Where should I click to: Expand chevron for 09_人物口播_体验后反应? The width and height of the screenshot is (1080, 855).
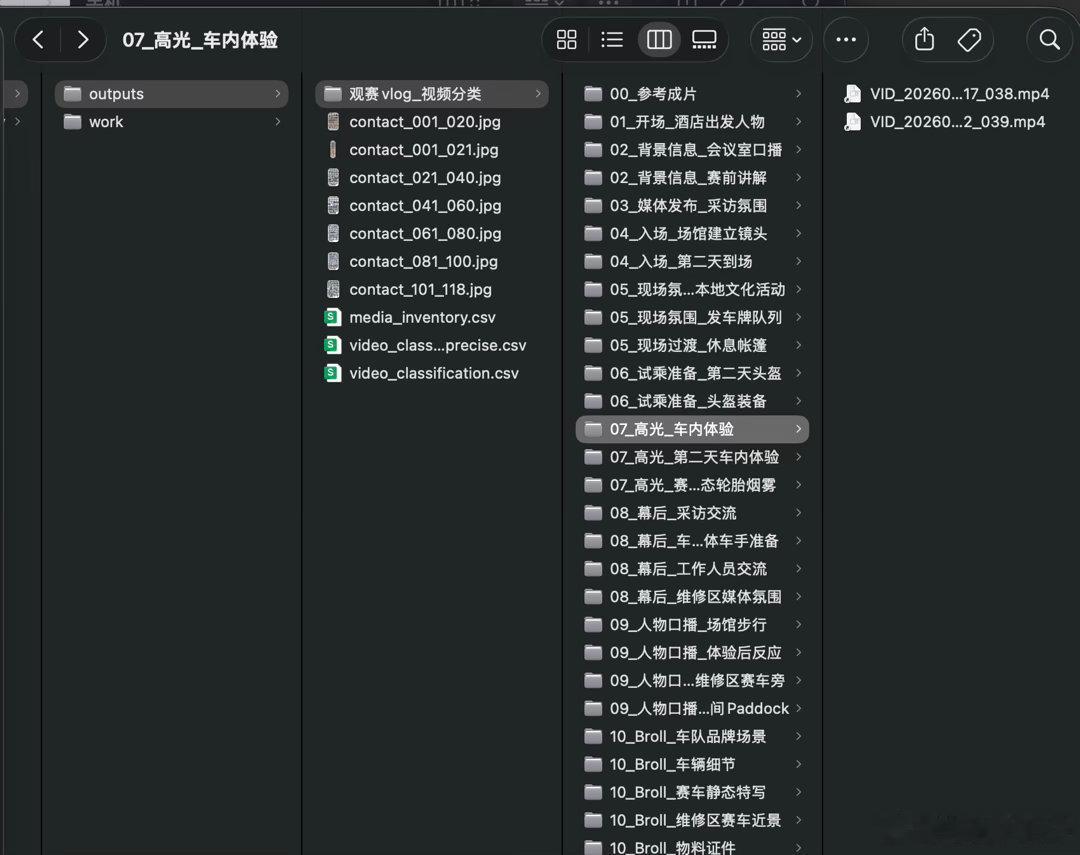tap(798, 652)
